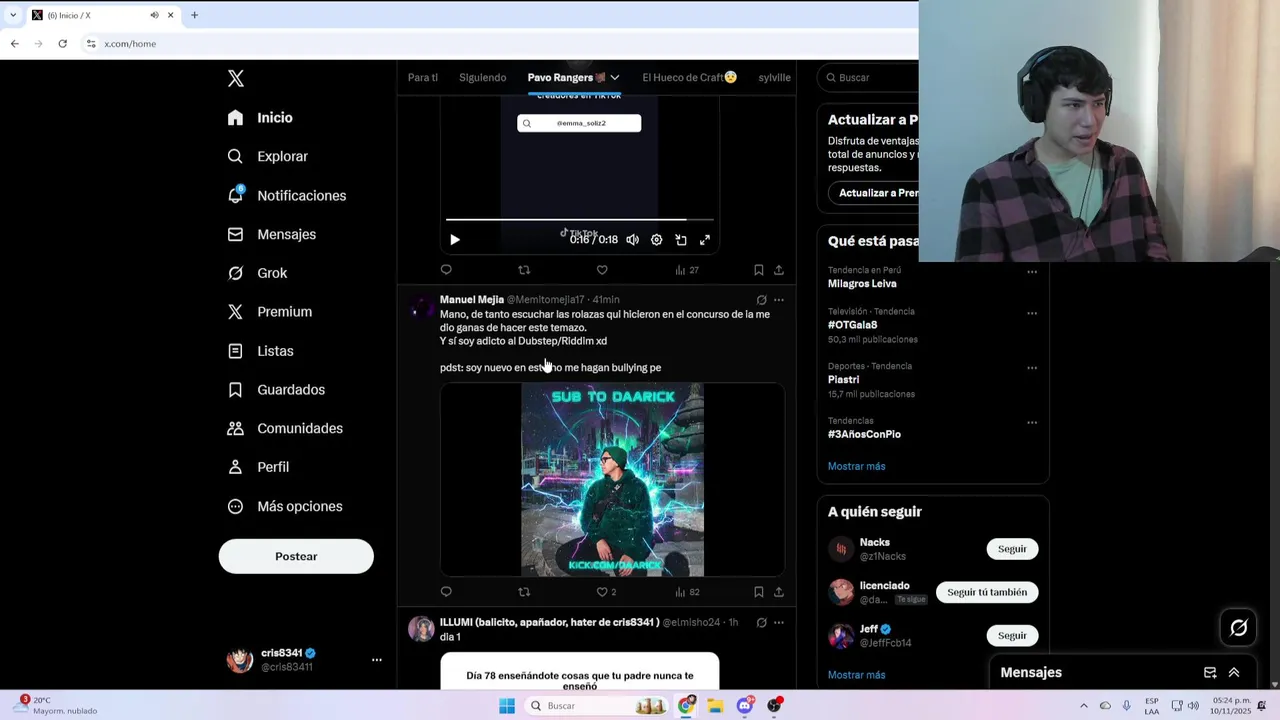1280x720 pixels.
Task: Bookmark Manuel Mejia post
Action: 758,592
